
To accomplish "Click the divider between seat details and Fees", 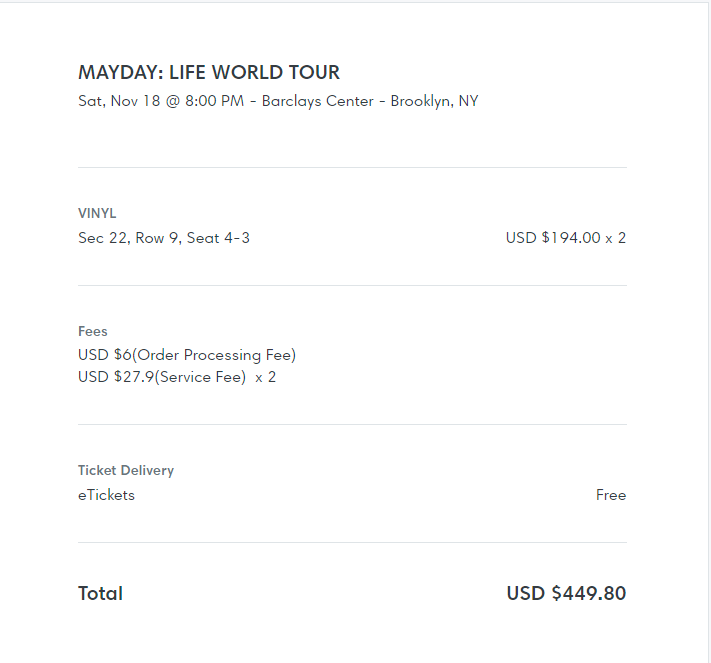I will 352,285.
